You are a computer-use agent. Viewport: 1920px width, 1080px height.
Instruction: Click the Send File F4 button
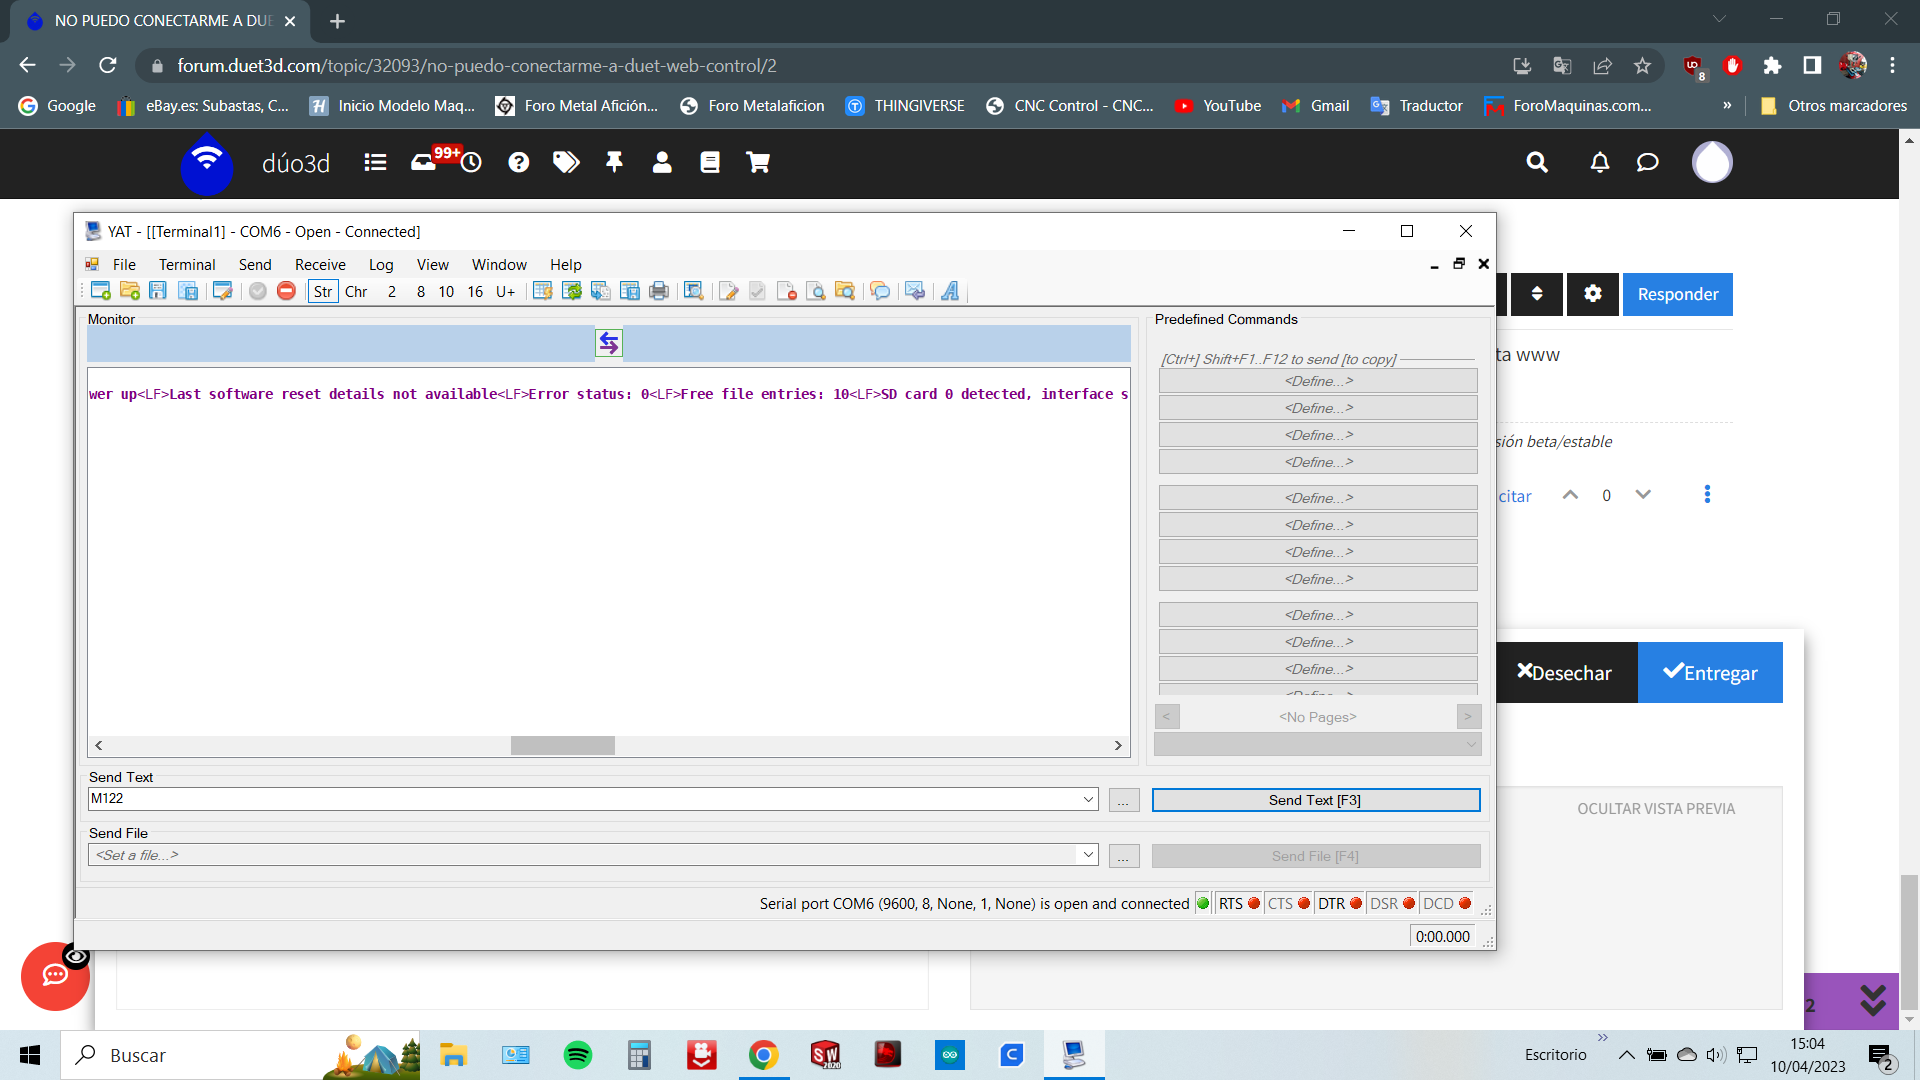click(1316, 855)
